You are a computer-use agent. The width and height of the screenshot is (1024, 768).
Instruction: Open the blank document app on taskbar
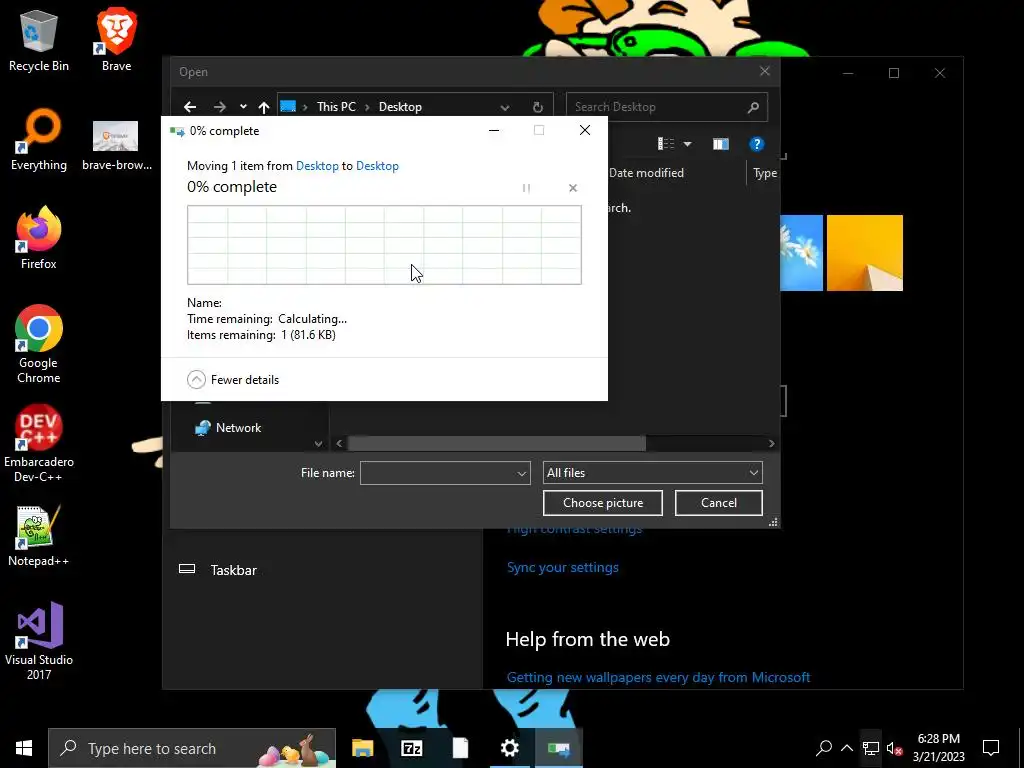coord(460,748)
